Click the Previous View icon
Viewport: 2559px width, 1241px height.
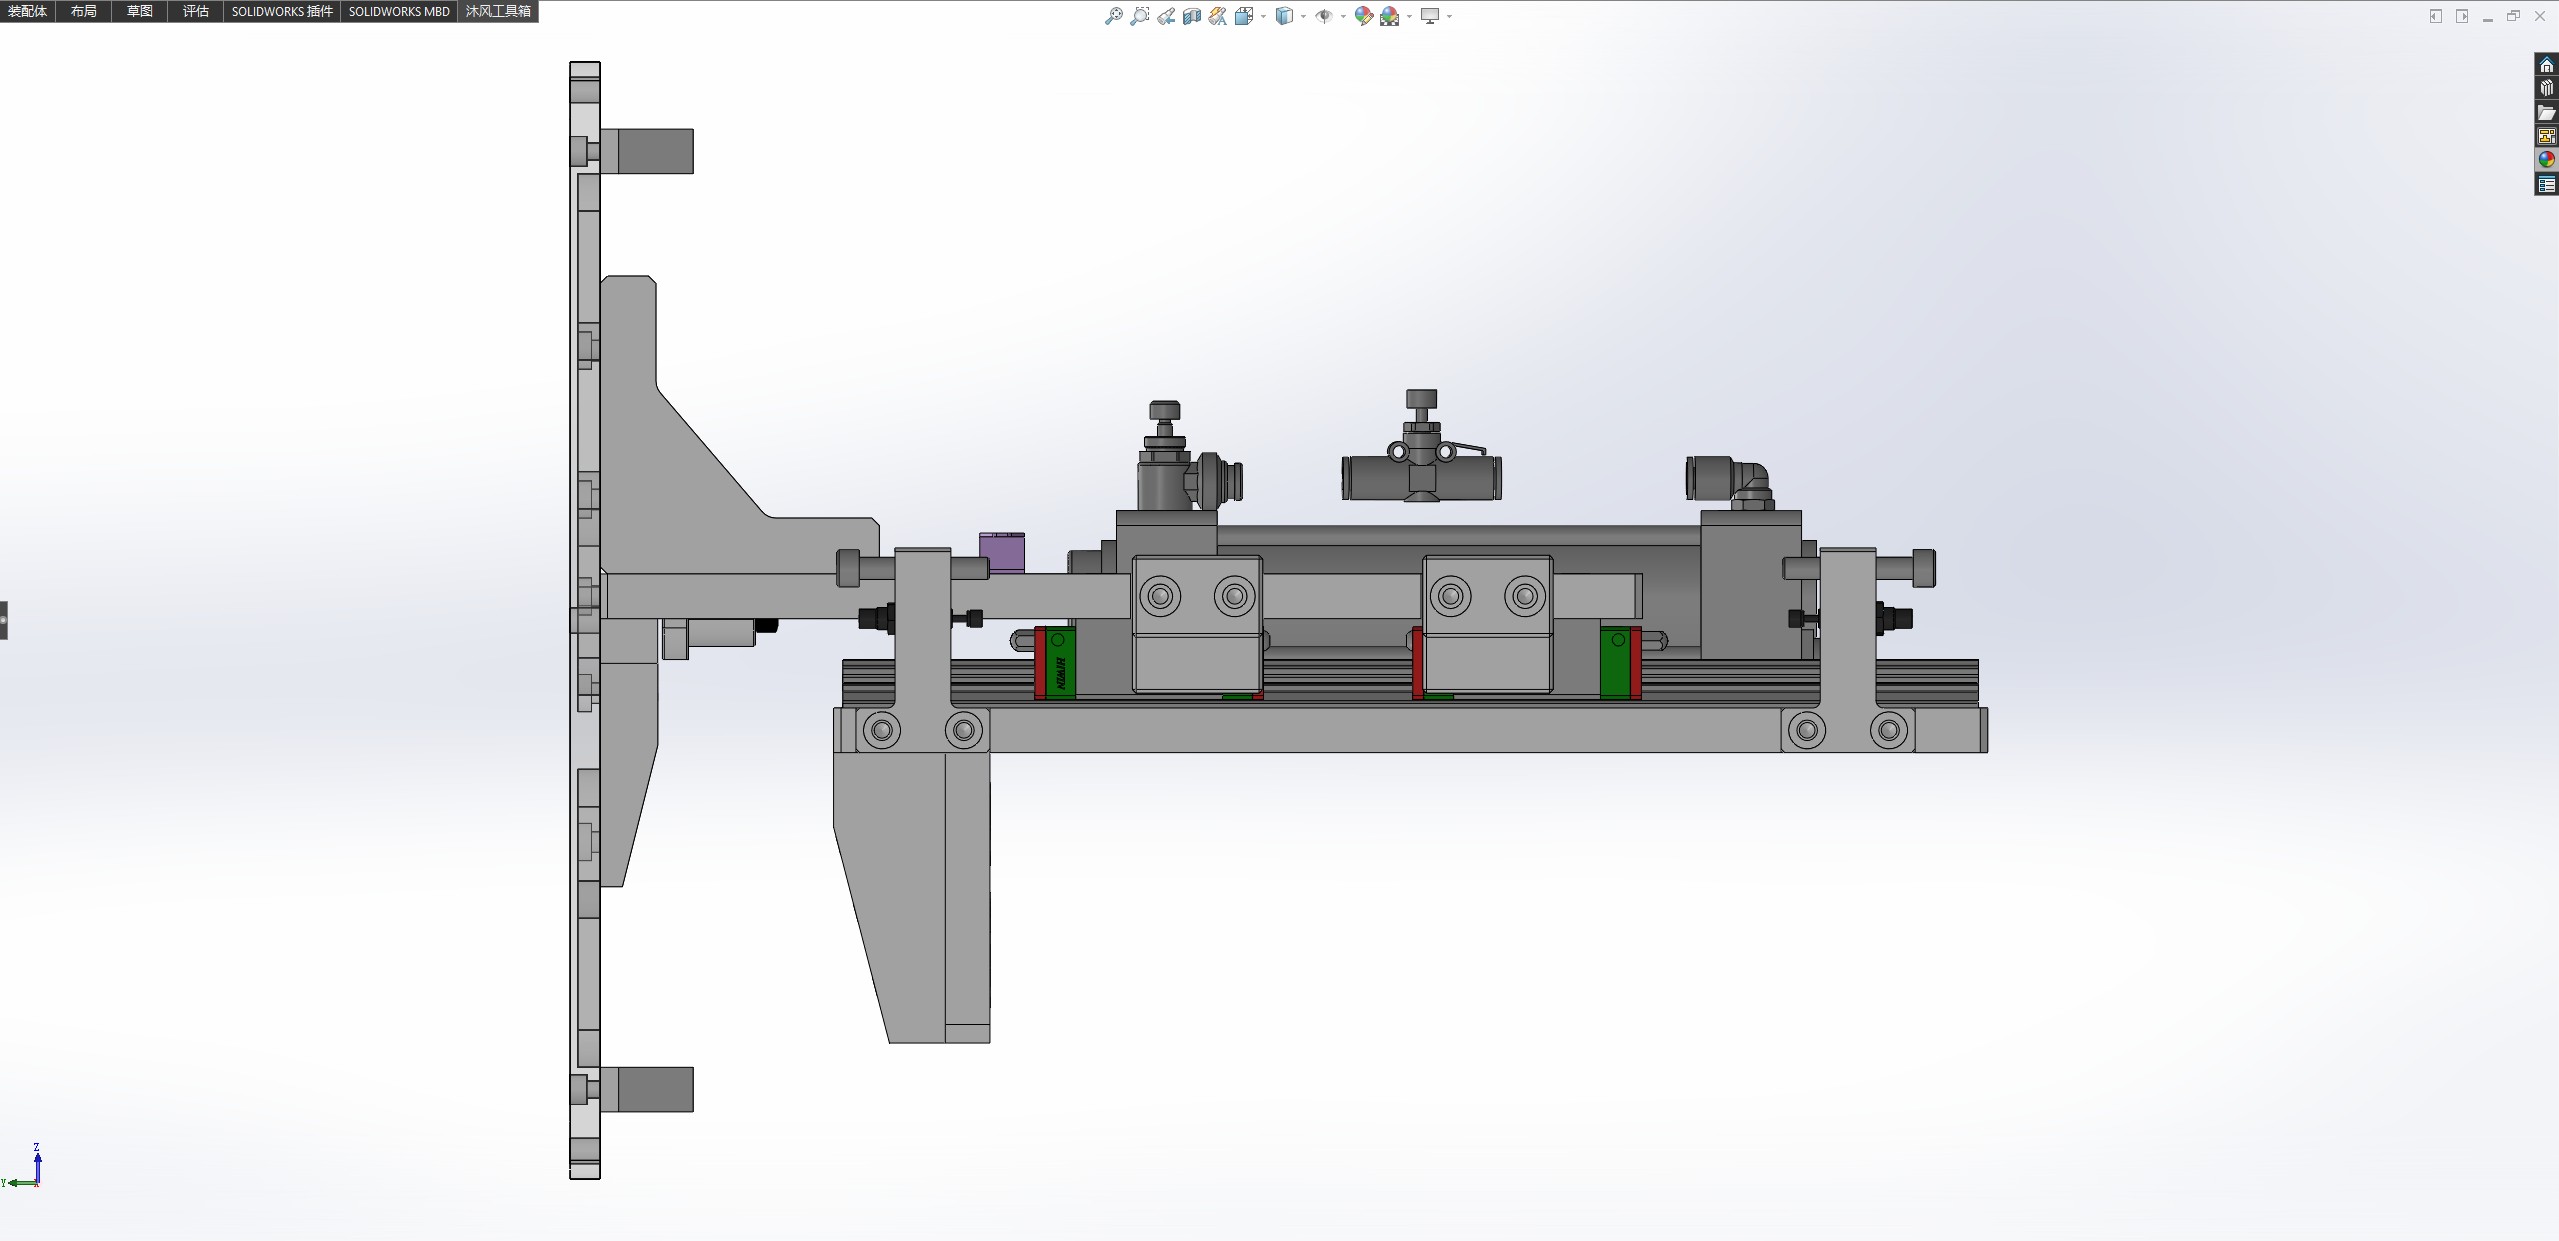pyautogui.click(x=1166, y=16)
